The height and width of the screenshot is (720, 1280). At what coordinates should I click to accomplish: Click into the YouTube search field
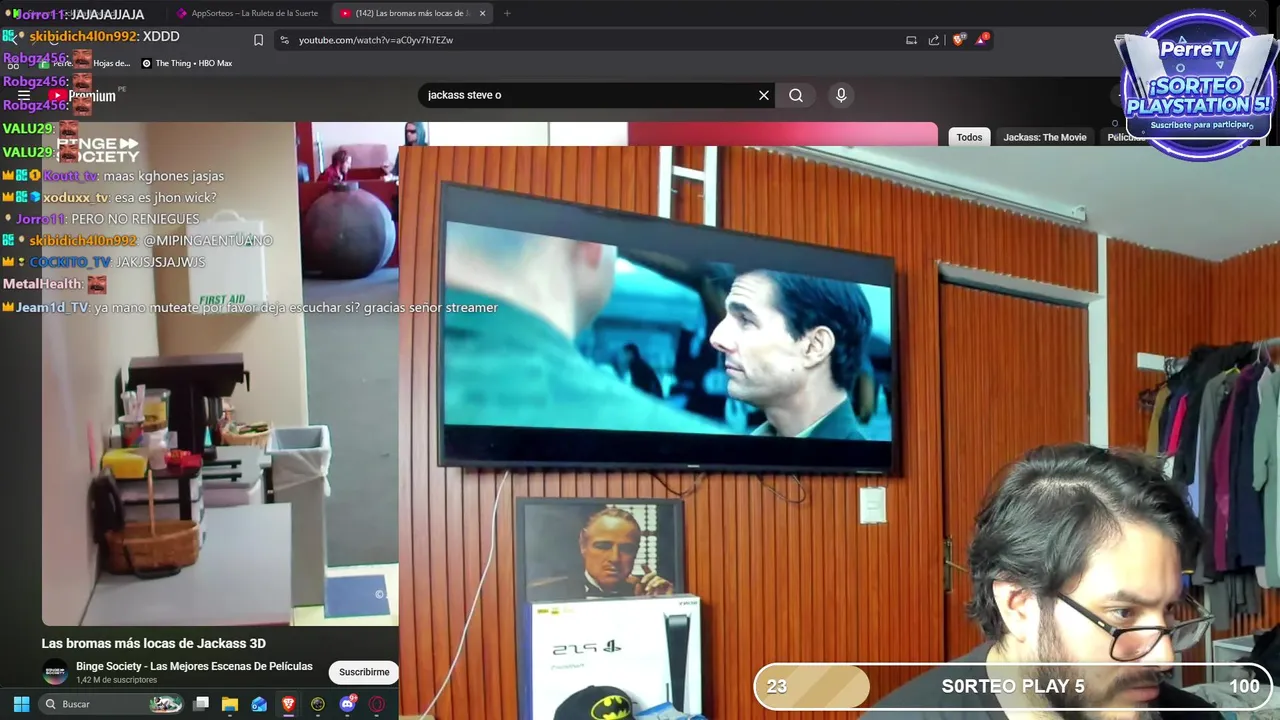coord(588,95)
